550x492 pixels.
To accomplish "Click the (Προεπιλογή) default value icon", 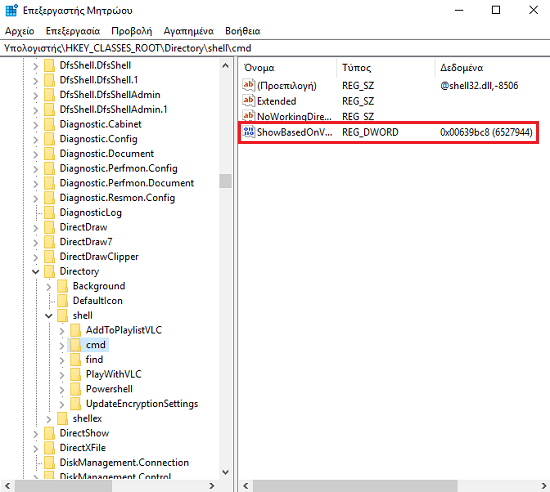I will (x=249, y=85).
